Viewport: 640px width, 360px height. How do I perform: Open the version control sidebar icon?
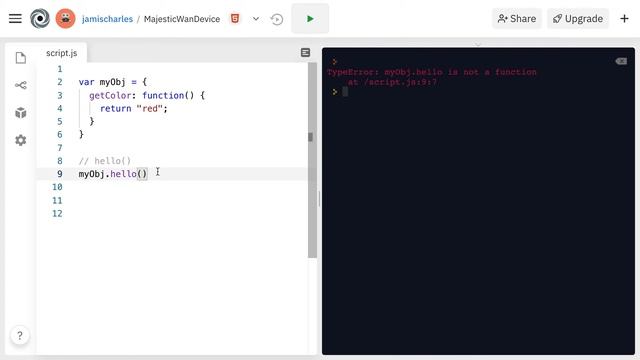click(21, 85)
